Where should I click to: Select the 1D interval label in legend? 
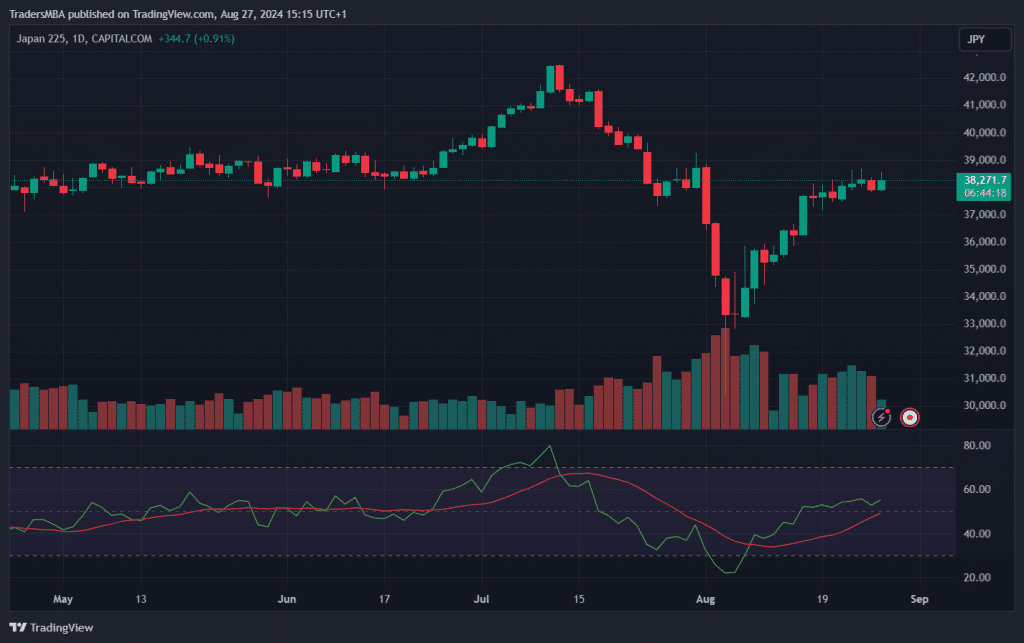coord(99,39)
